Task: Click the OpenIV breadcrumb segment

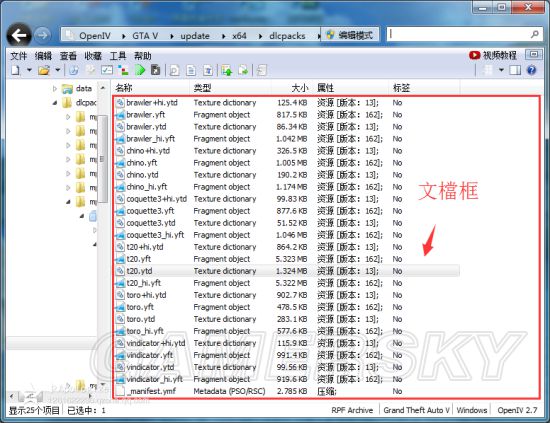Action: (95, 35)
